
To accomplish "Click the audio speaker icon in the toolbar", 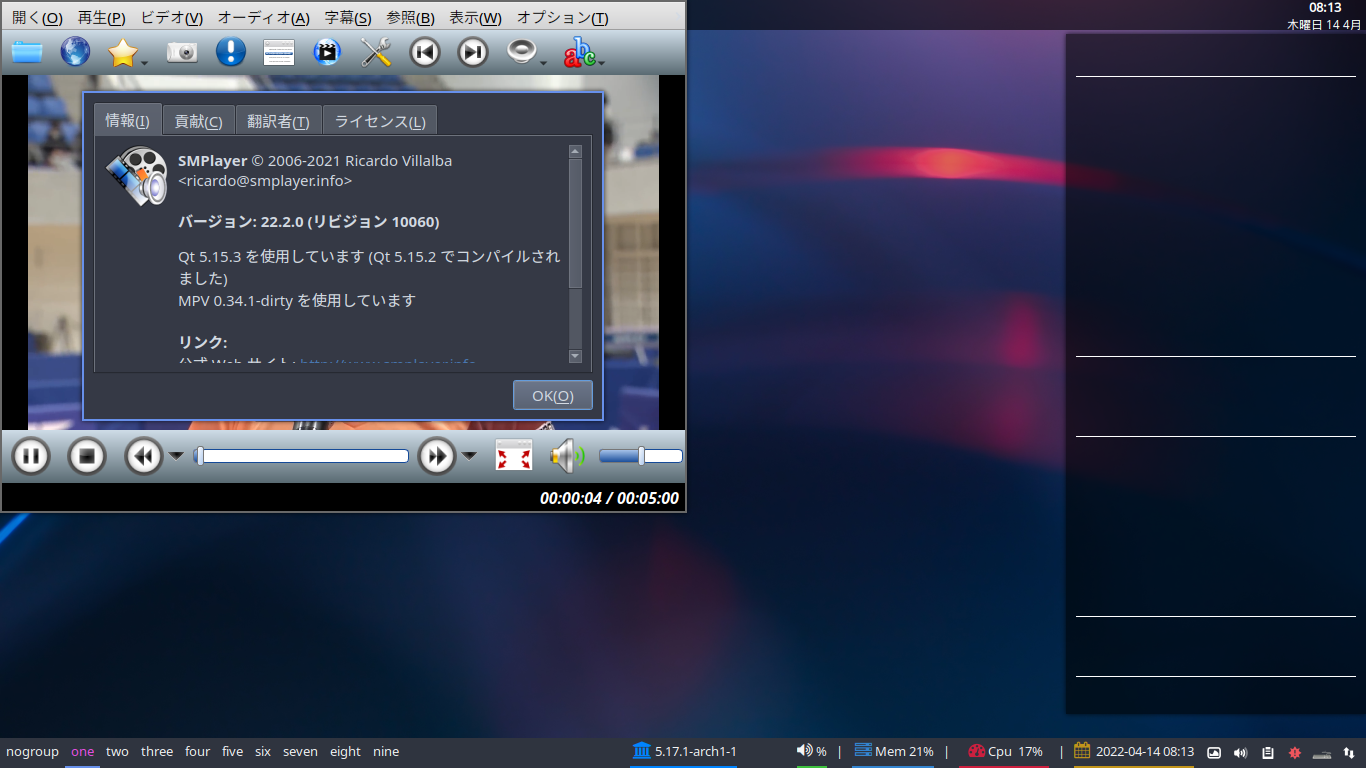I will [522, 52].
